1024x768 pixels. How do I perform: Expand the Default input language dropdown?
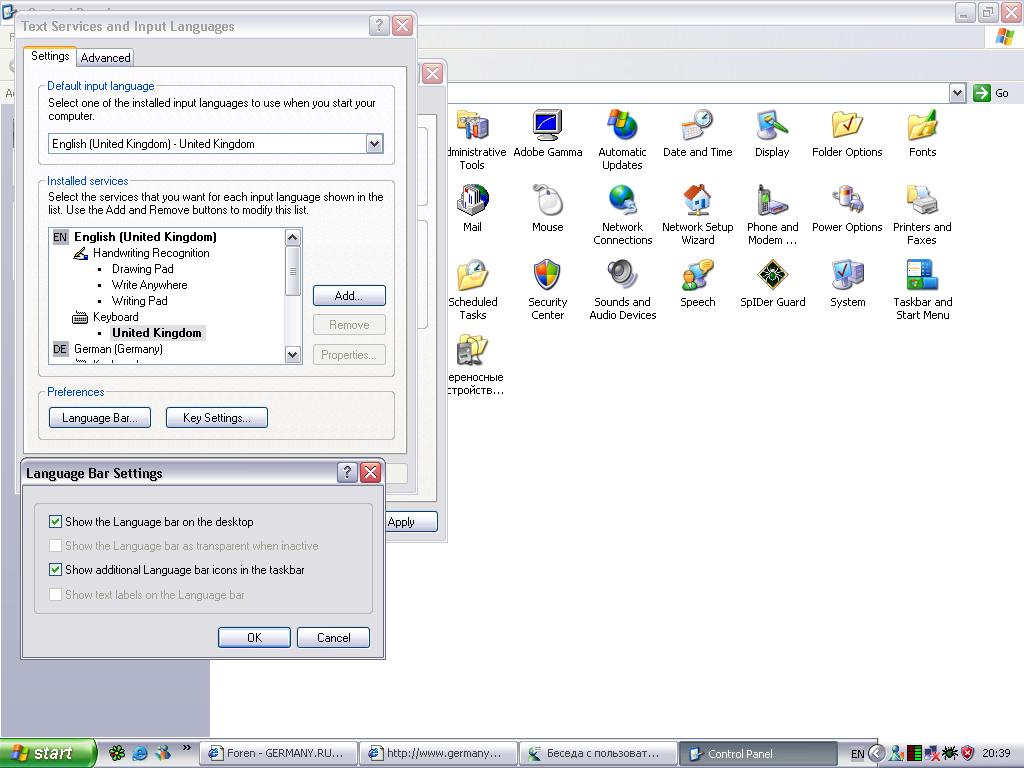click(x=374, y=144)
